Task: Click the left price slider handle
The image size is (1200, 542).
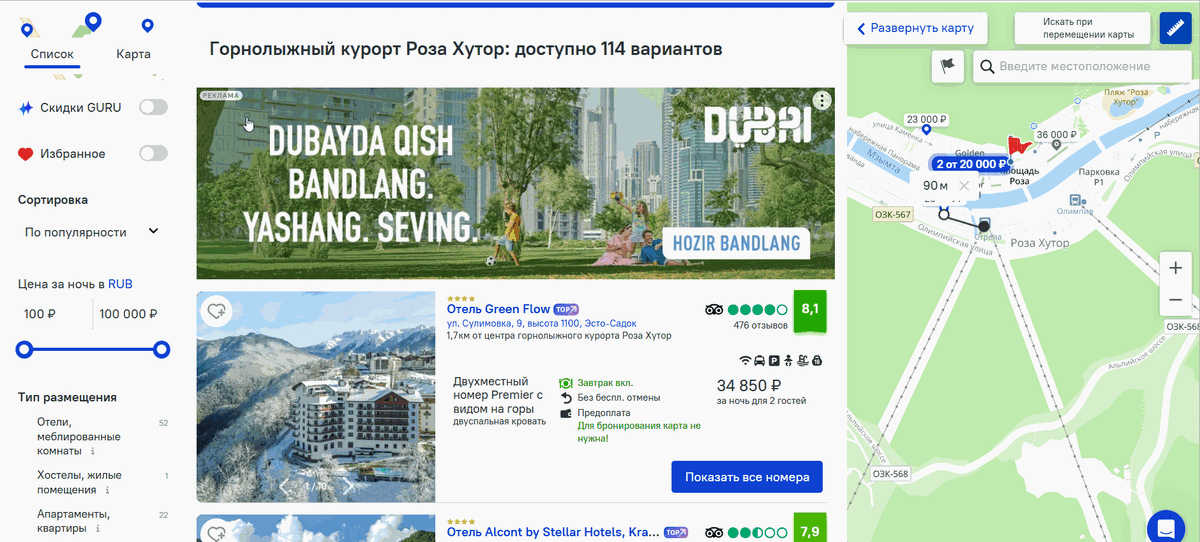Action: pyautogui.click(x=24, y=350)
